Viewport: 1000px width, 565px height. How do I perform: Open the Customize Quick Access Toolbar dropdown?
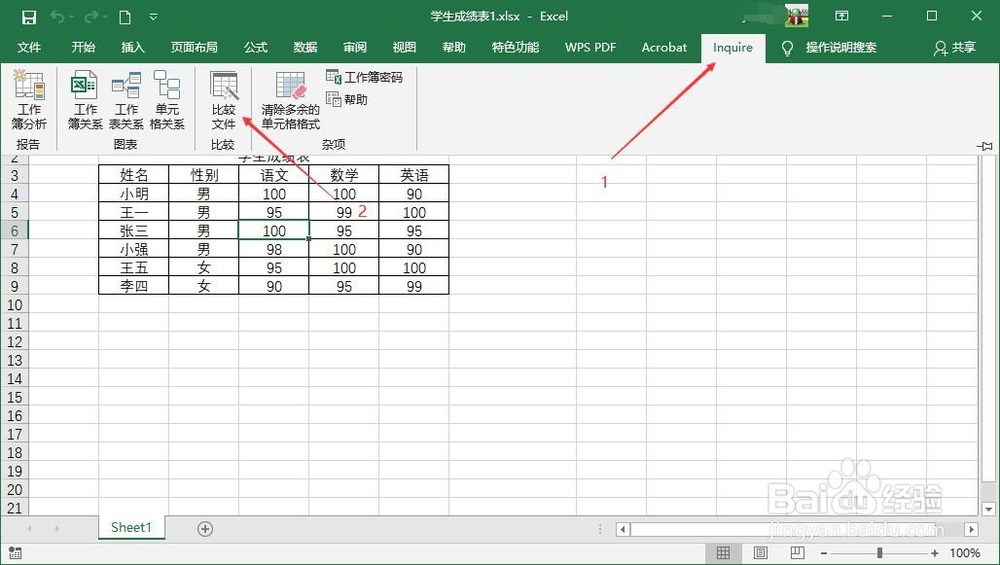153,17
